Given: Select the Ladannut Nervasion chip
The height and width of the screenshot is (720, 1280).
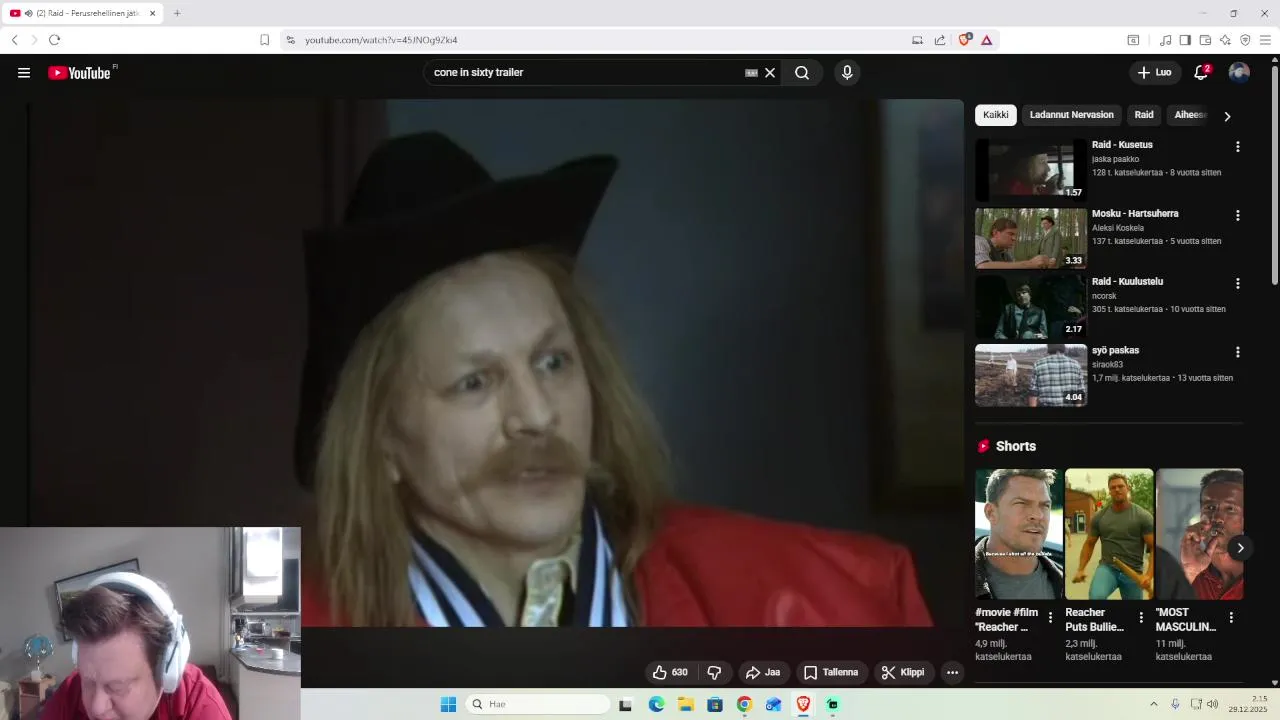Looking at the screenshot, I should click(1072, 115).
